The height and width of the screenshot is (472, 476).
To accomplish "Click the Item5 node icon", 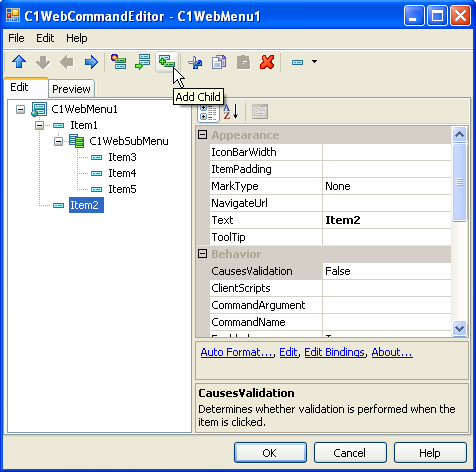I will [96, 189].
